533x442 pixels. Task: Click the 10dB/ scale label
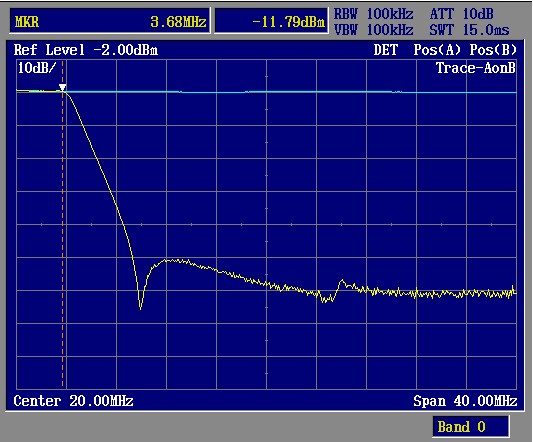(x=37, y=68)
